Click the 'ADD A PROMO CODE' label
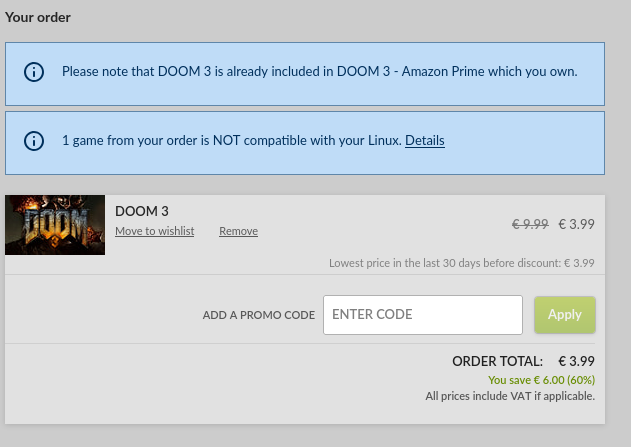631x447 pixels. tap(259, 315)
